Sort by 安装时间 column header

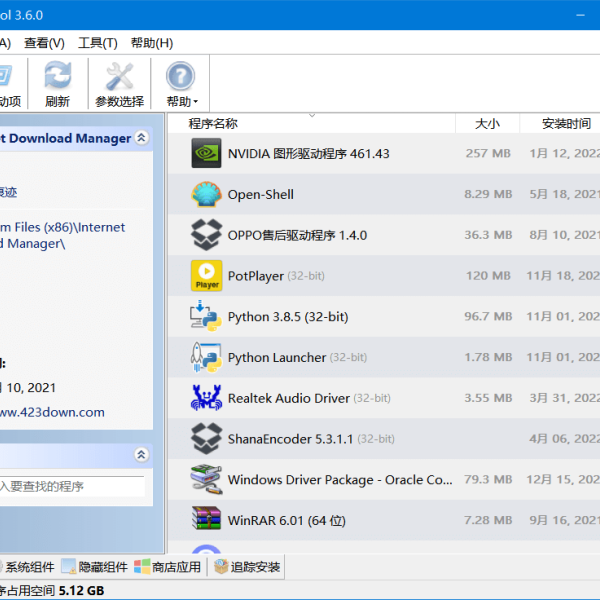click(x=566, y=124)
